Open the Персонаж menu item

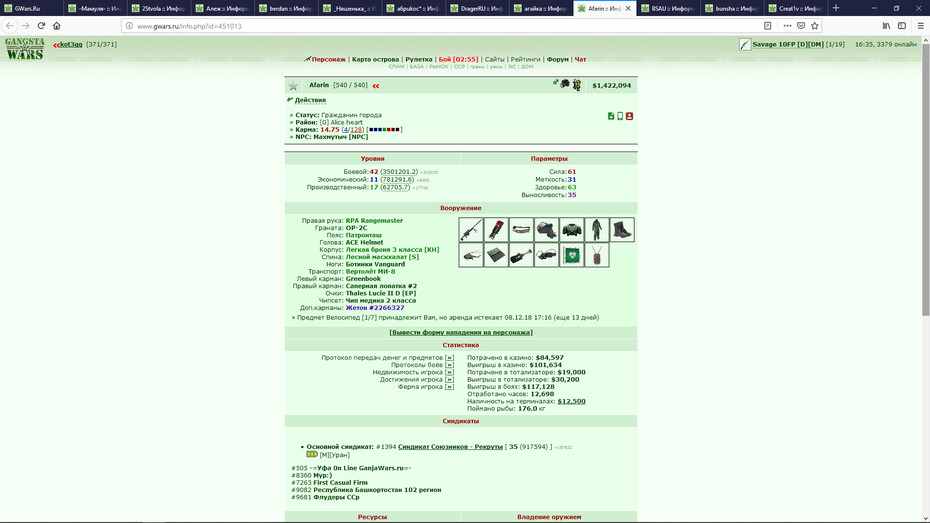click(329, 59)
